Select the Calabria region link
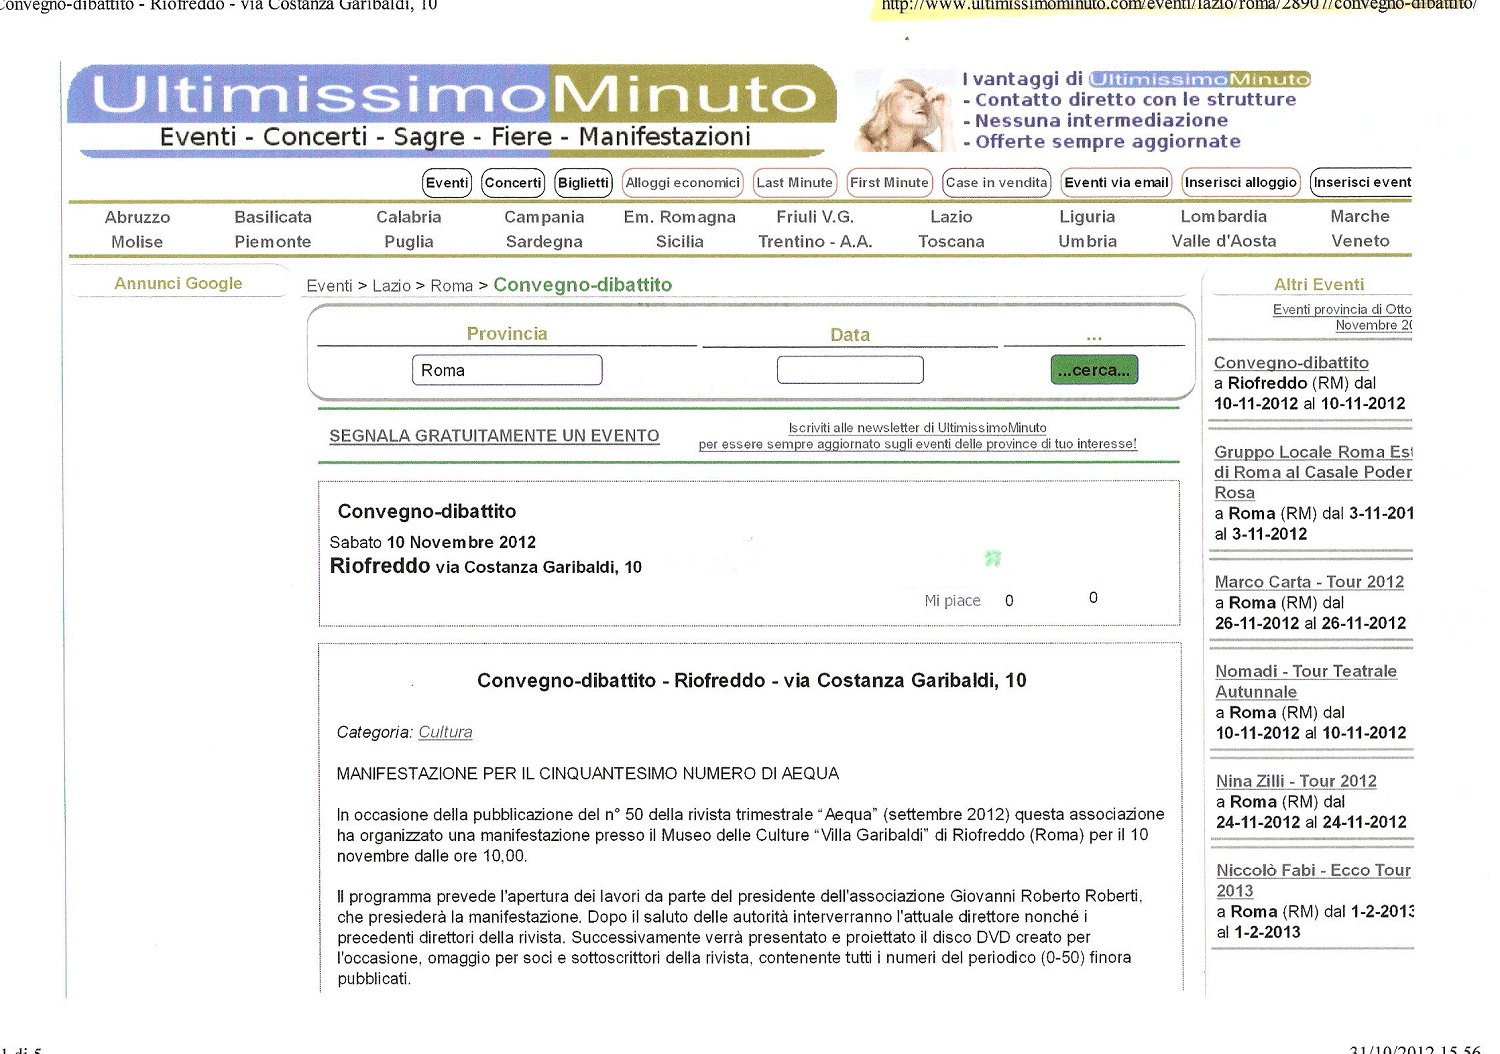 click(409, 217)
